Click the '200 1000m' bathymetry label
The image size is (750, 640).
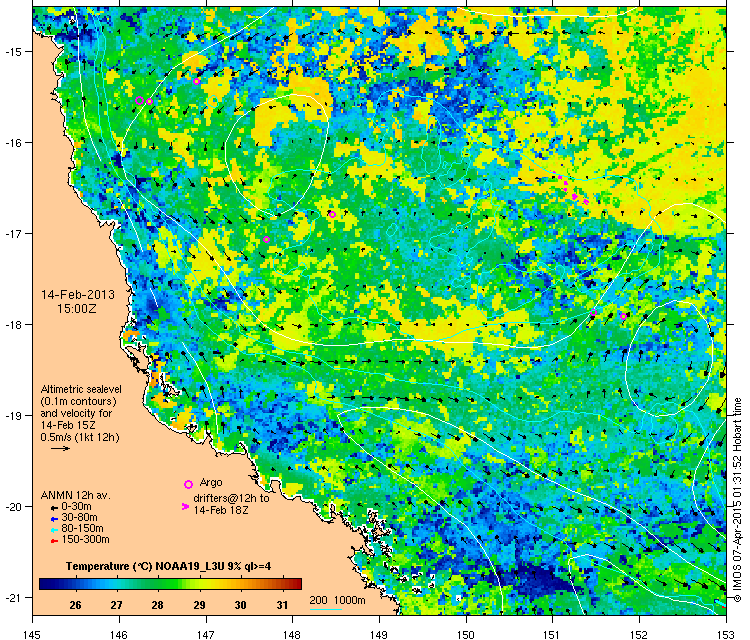click(337, 600)
